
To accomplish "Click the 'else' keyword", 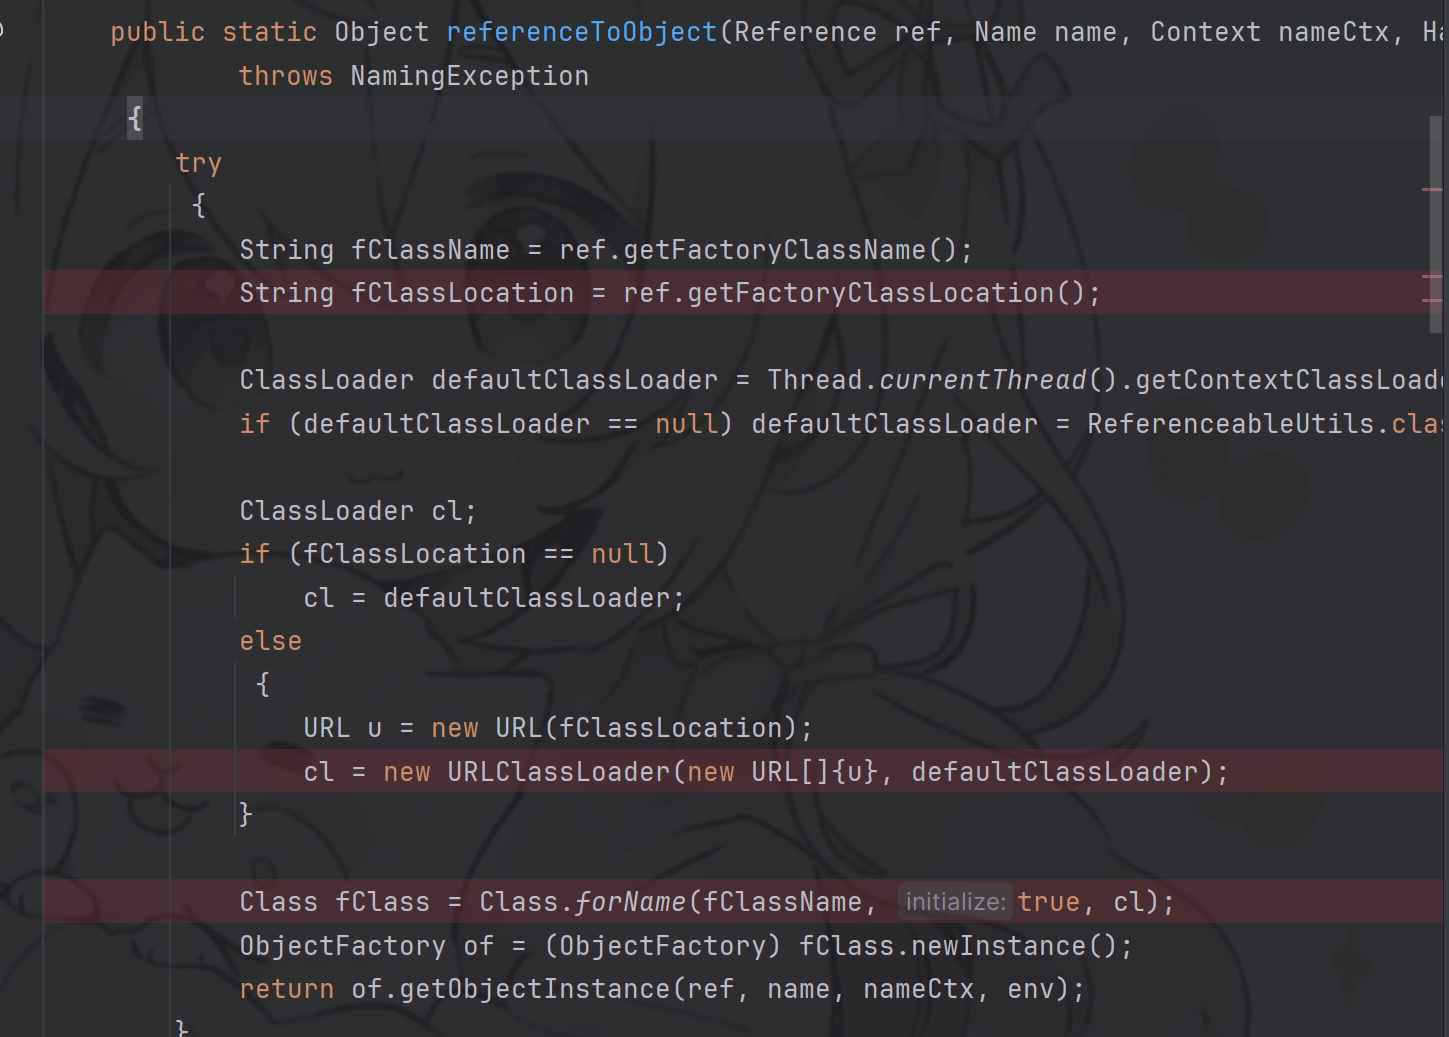I will pyautogui.click(x=270, y=641).
